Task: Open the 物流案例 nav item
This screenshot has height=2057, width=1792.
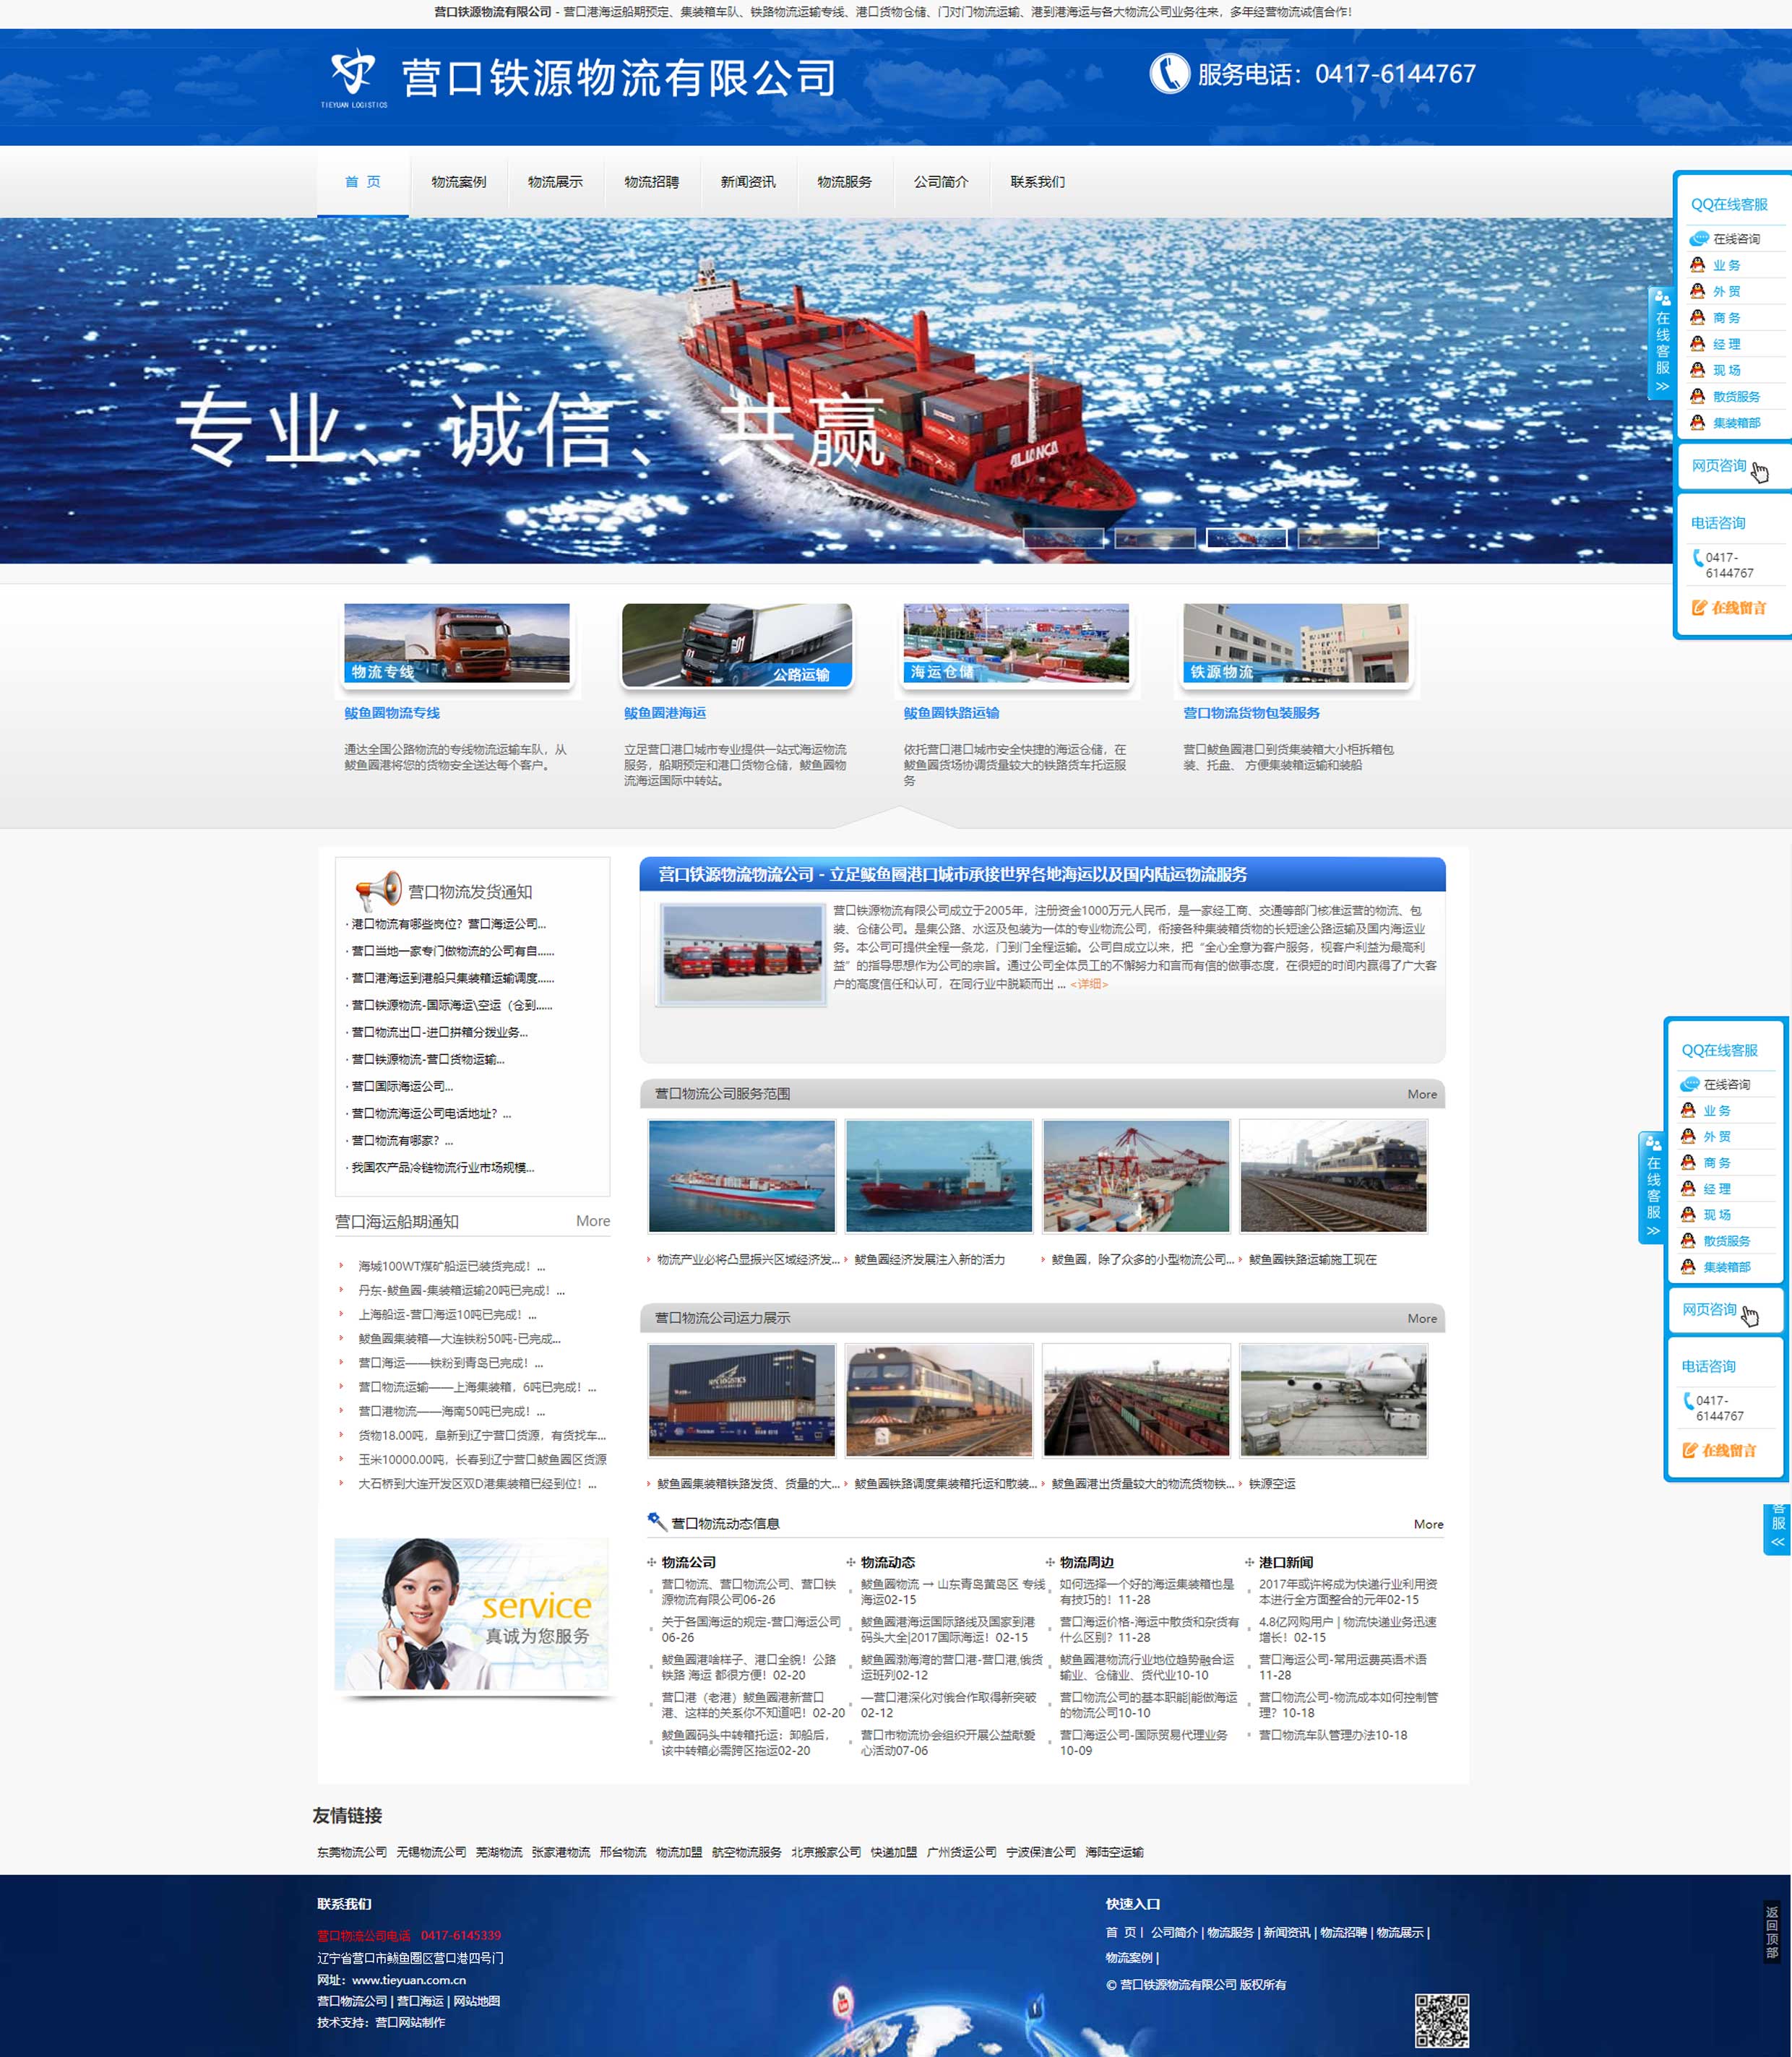Action: pos(458,181)
